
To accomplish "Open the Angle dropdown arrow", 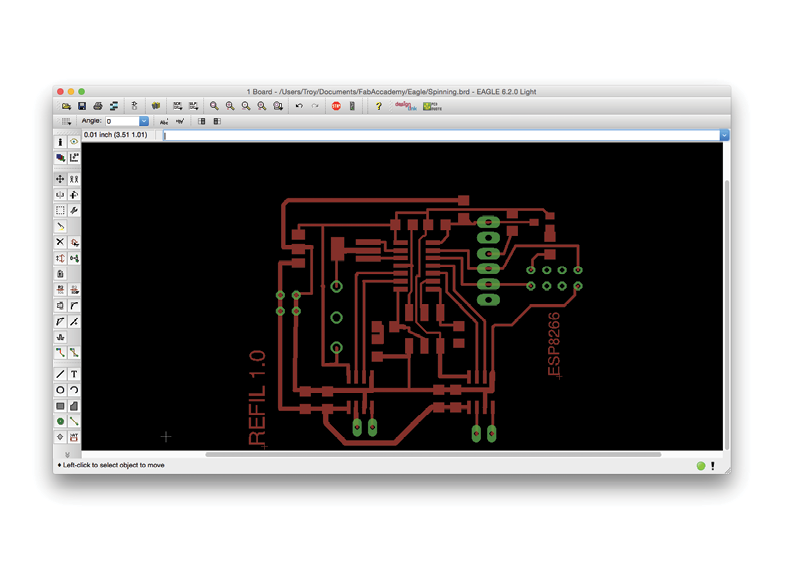I will pyautogui.click(x=144, y=121).
